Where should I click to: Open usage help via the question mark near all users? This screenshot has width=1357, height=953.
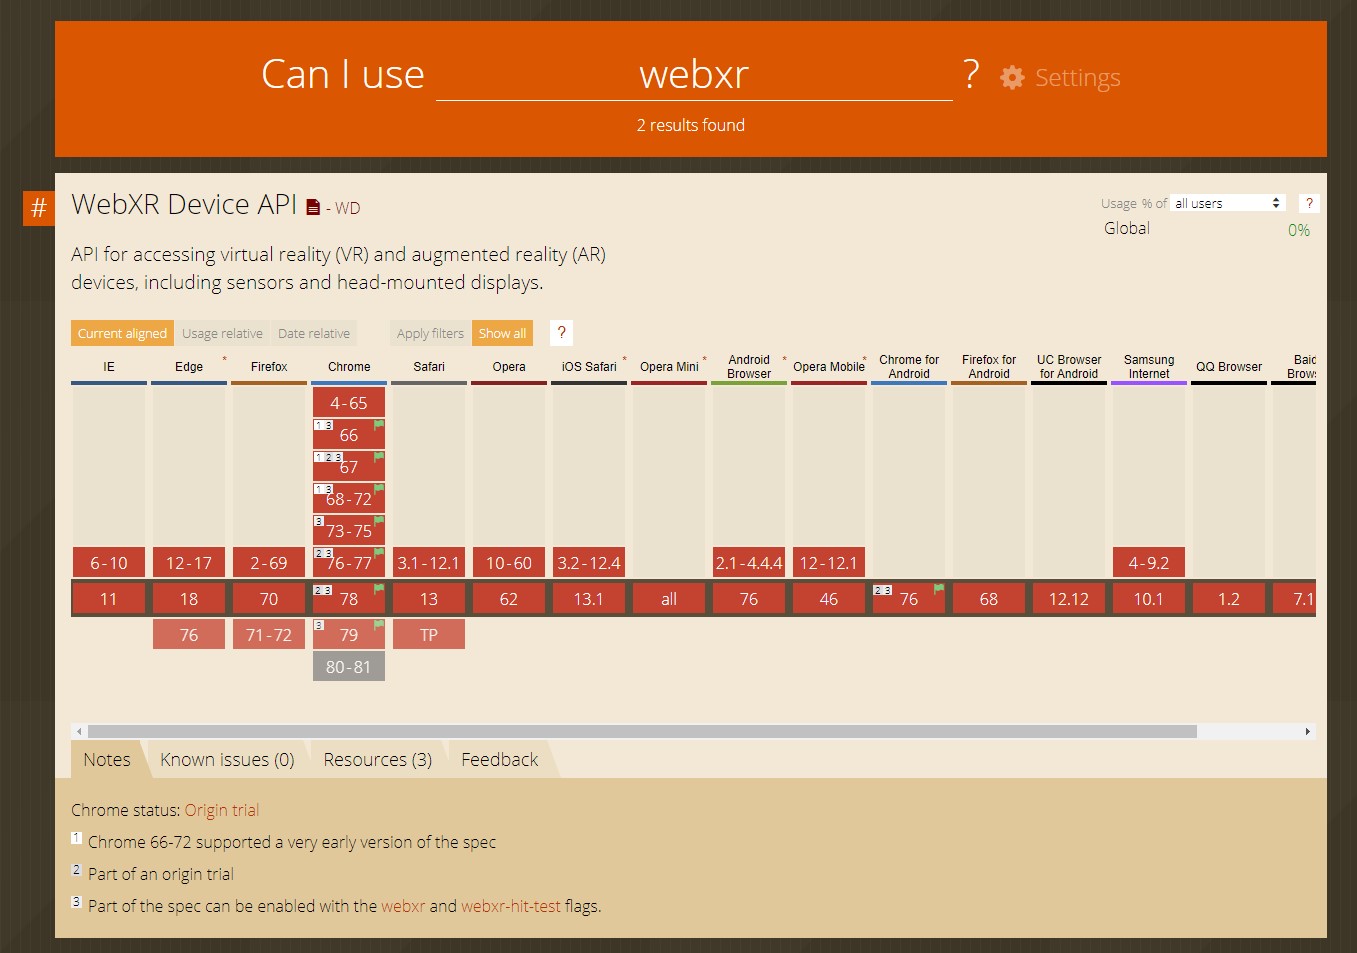(x=1308, y=202)
